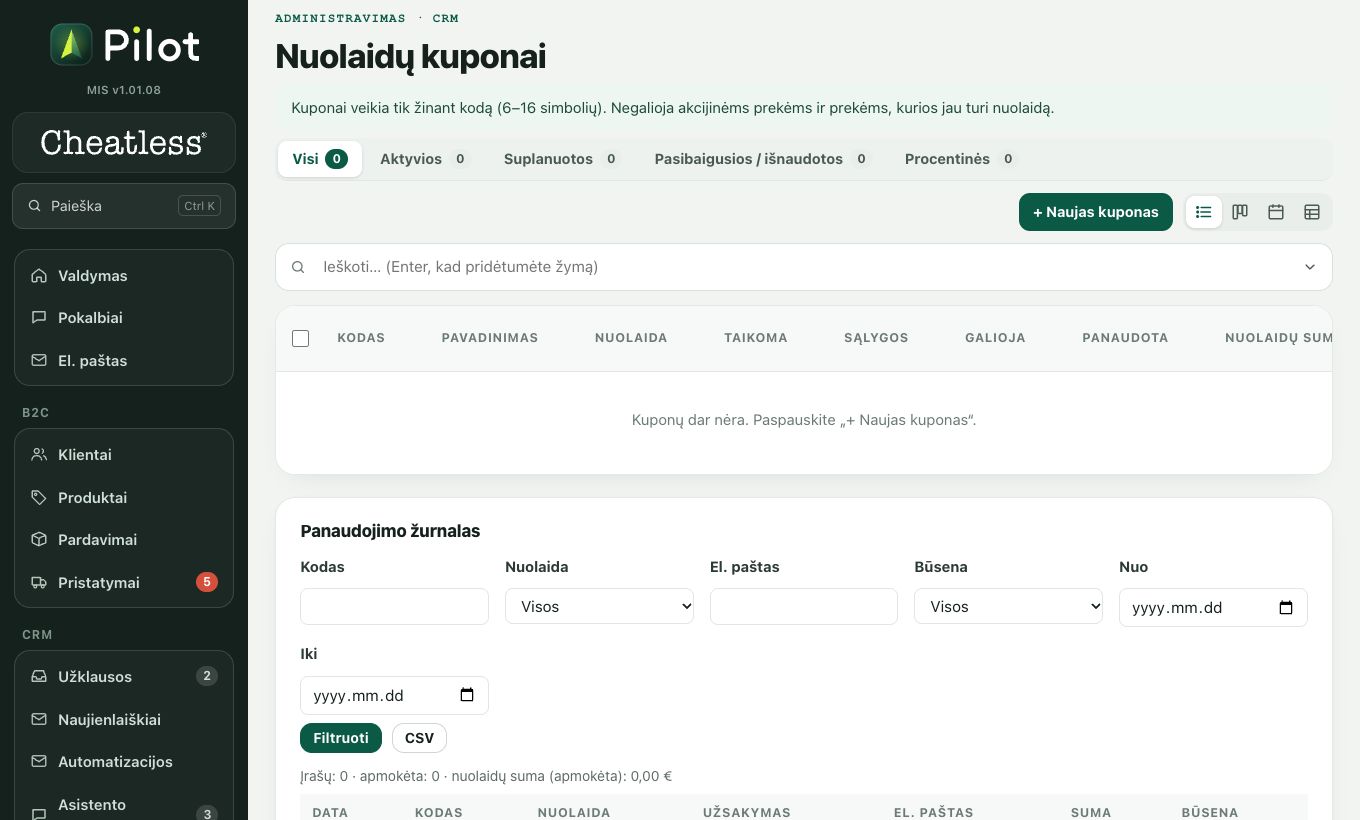Click the Kodas filter input field
This screenshot has height=820, width=1360.
(x=394, y=607)
